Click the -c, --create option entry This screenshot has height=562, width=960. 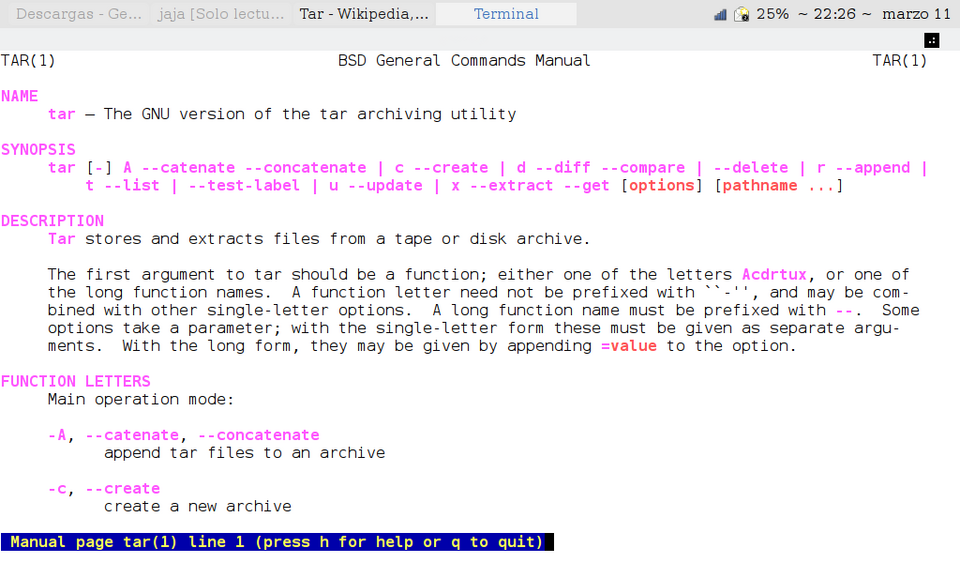pos(104,489)
